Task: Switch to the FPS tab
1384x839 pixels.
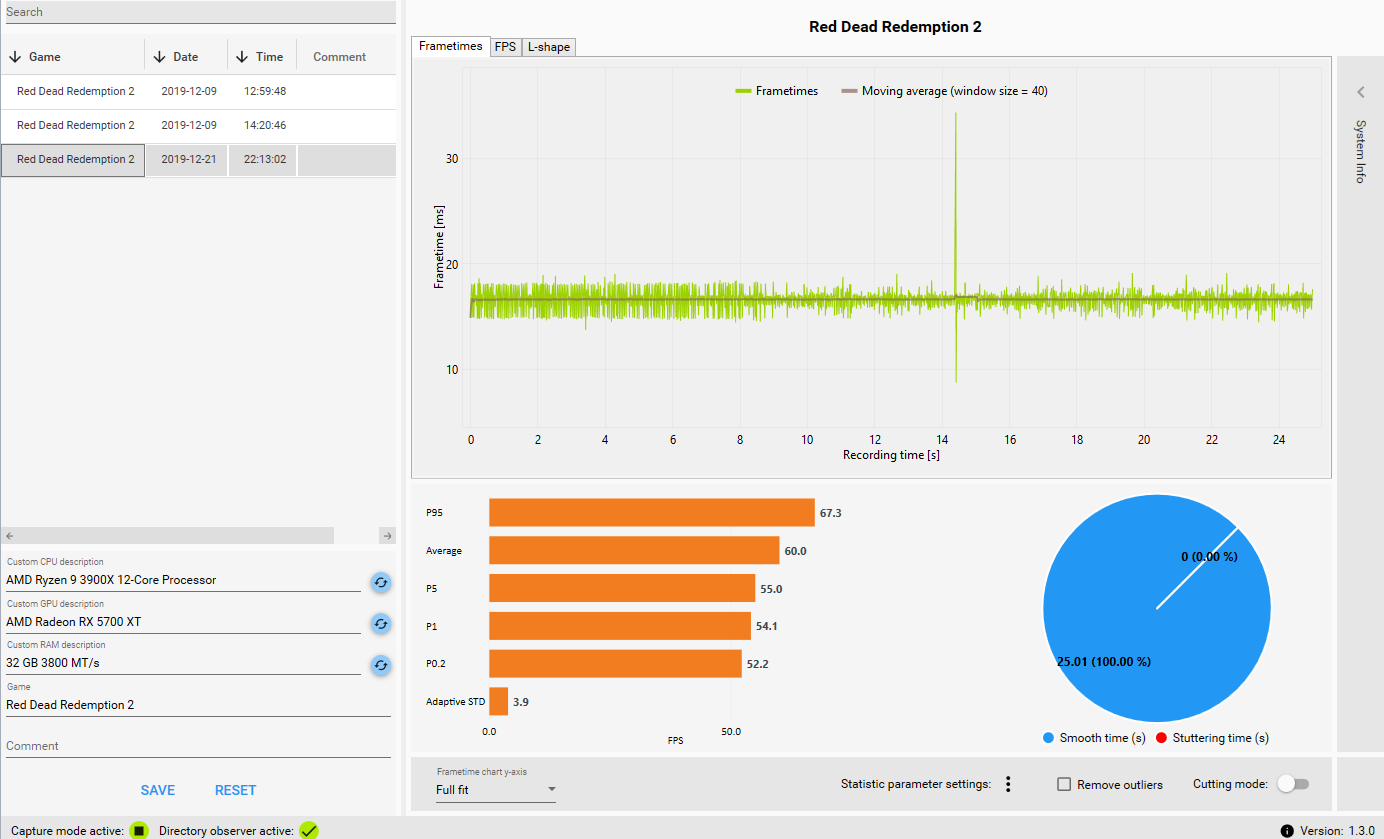Action: point(506,47)
